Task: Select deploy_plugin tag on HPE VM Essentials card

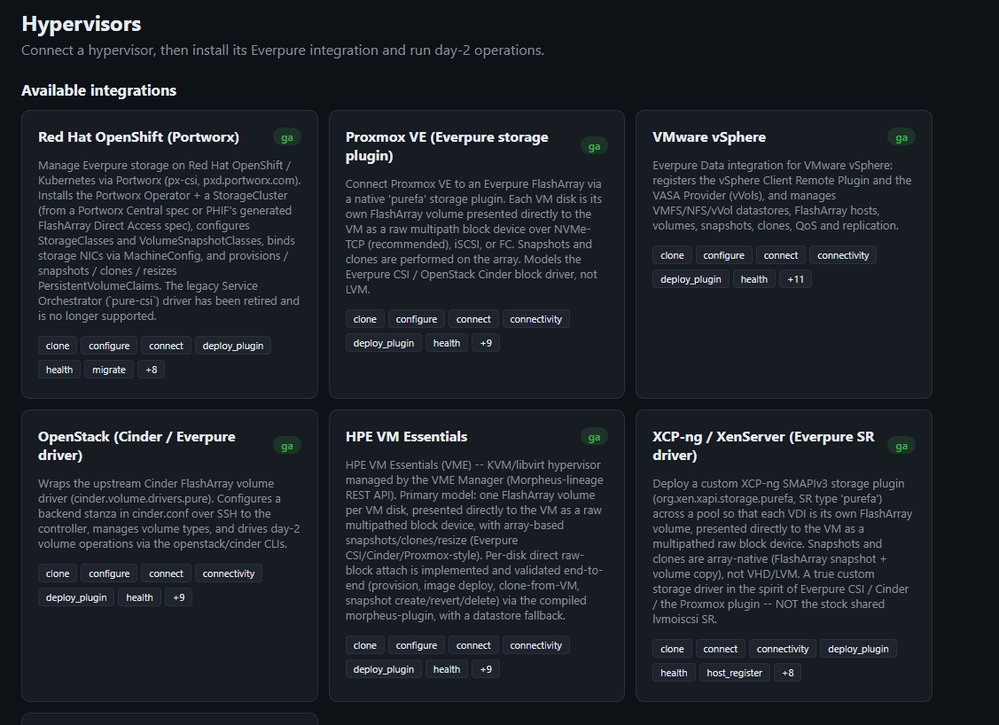Action: pyautogui.click(x=384, y=669)
